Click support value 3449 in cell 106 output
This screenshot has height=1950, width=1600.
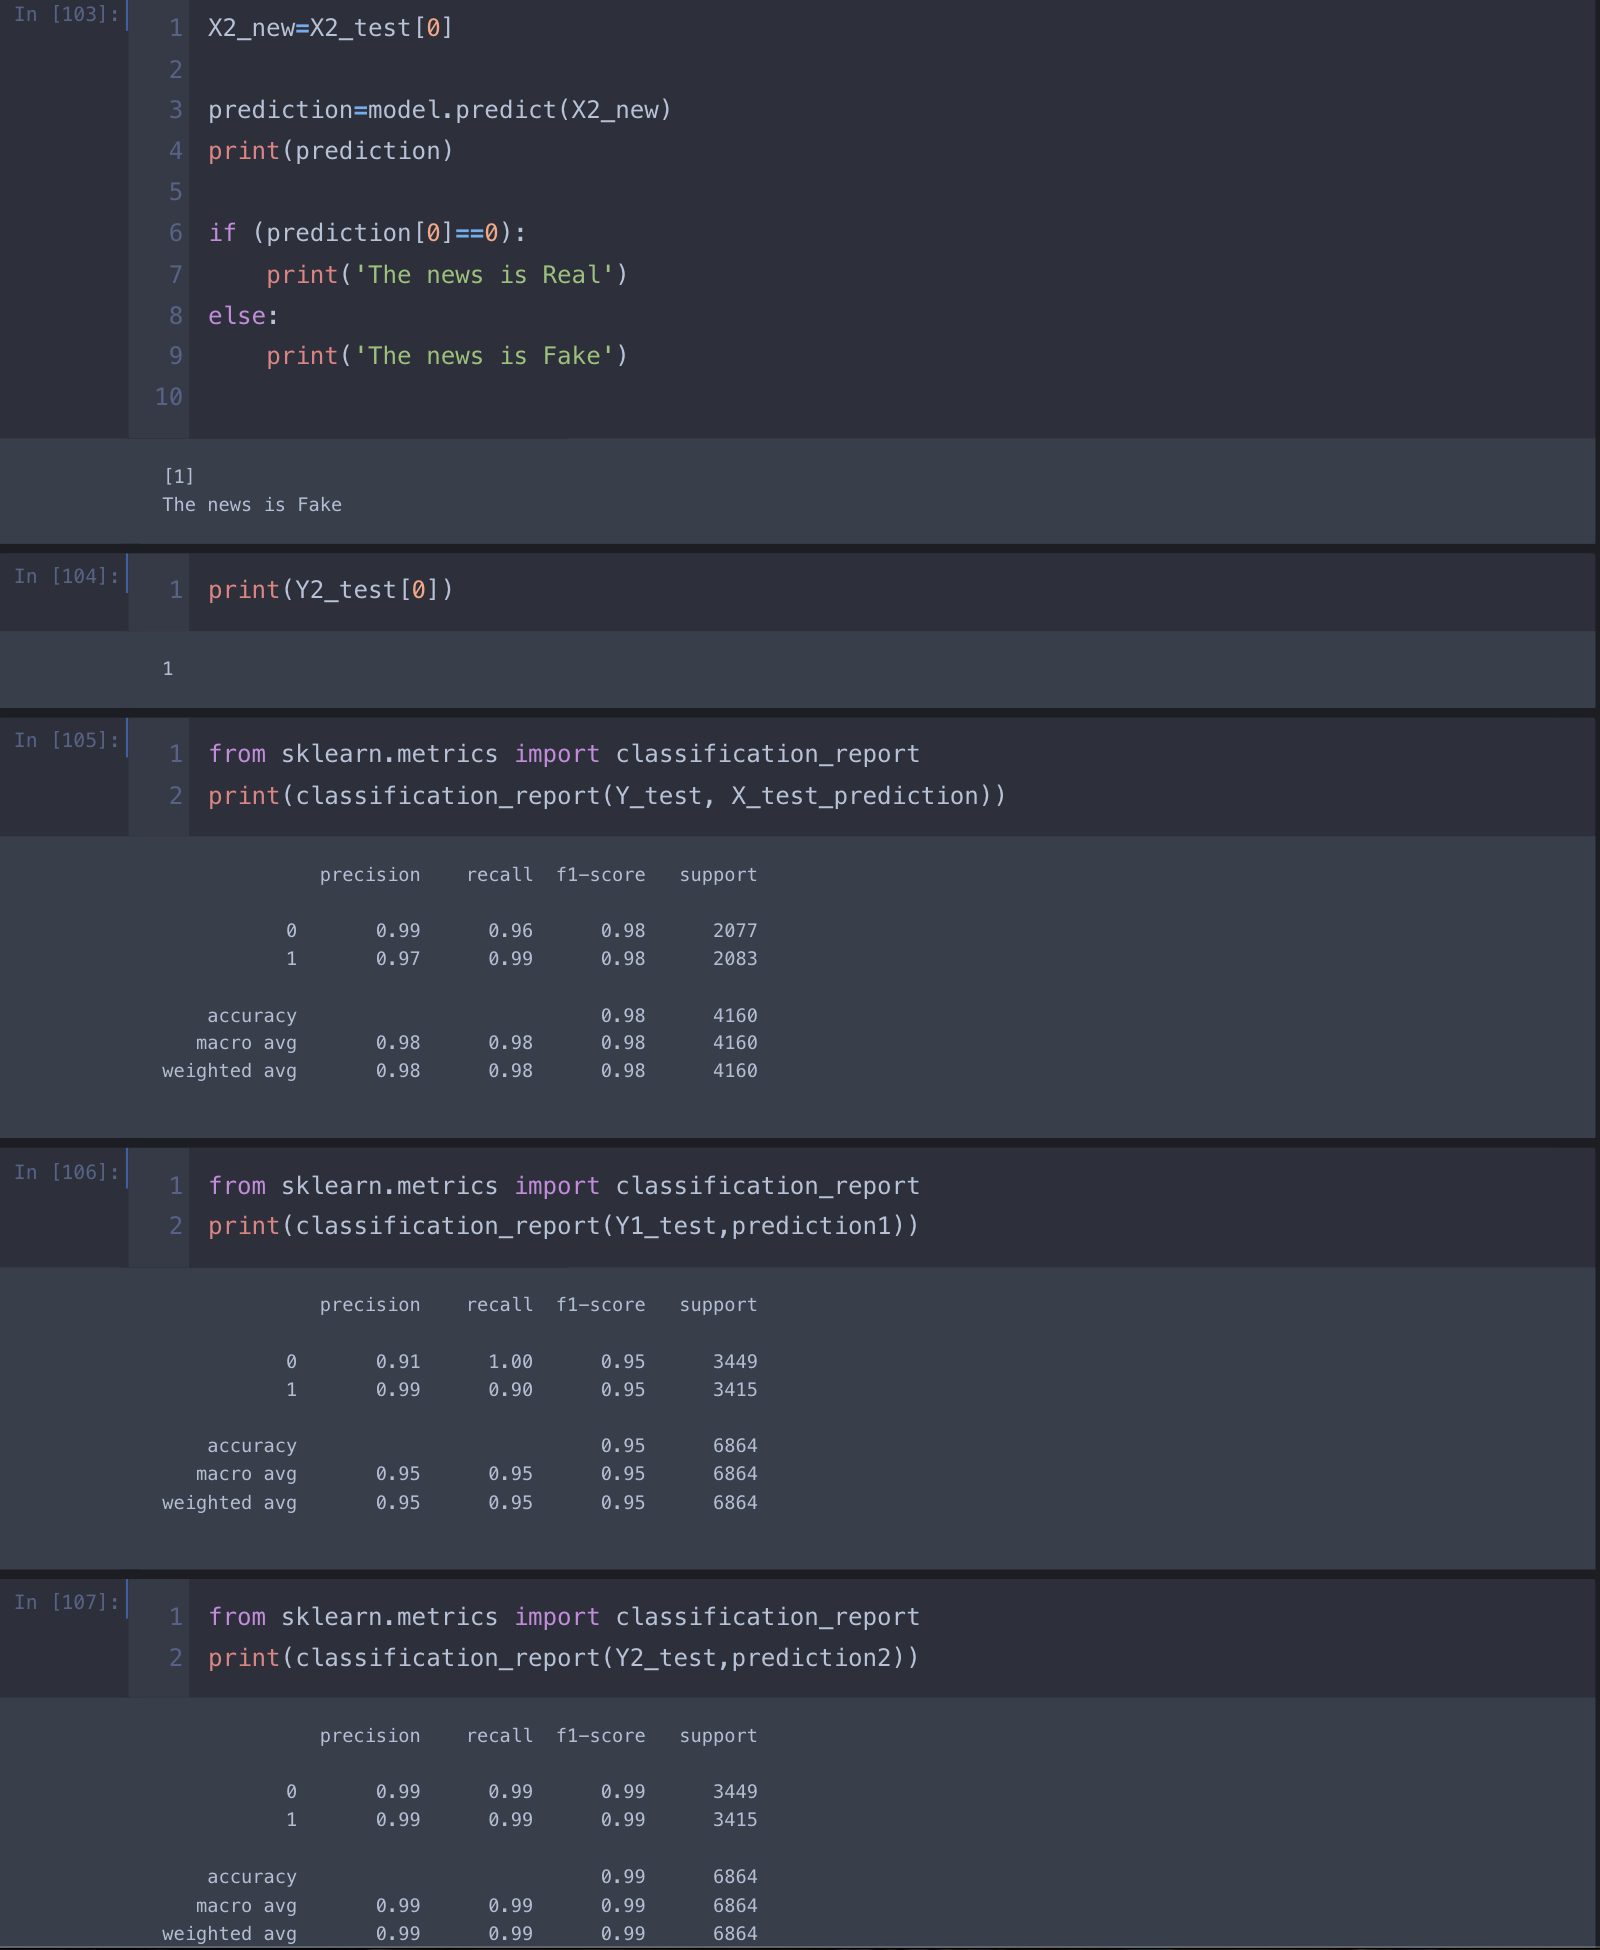click(x=735, y=1362)
